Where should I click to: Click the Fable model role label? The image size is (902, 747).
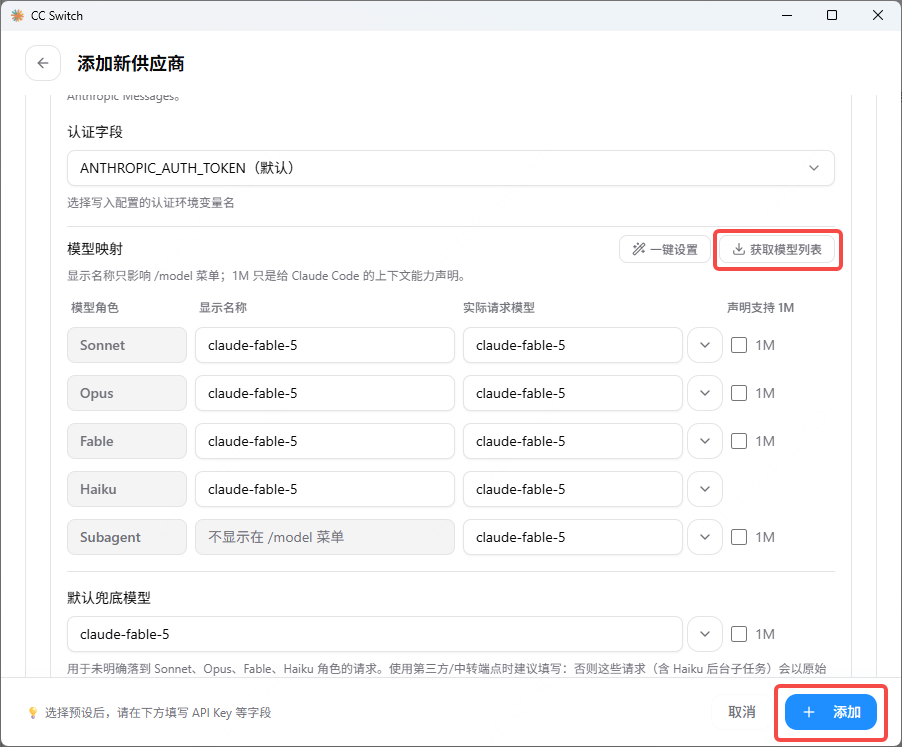click(127, 441)
